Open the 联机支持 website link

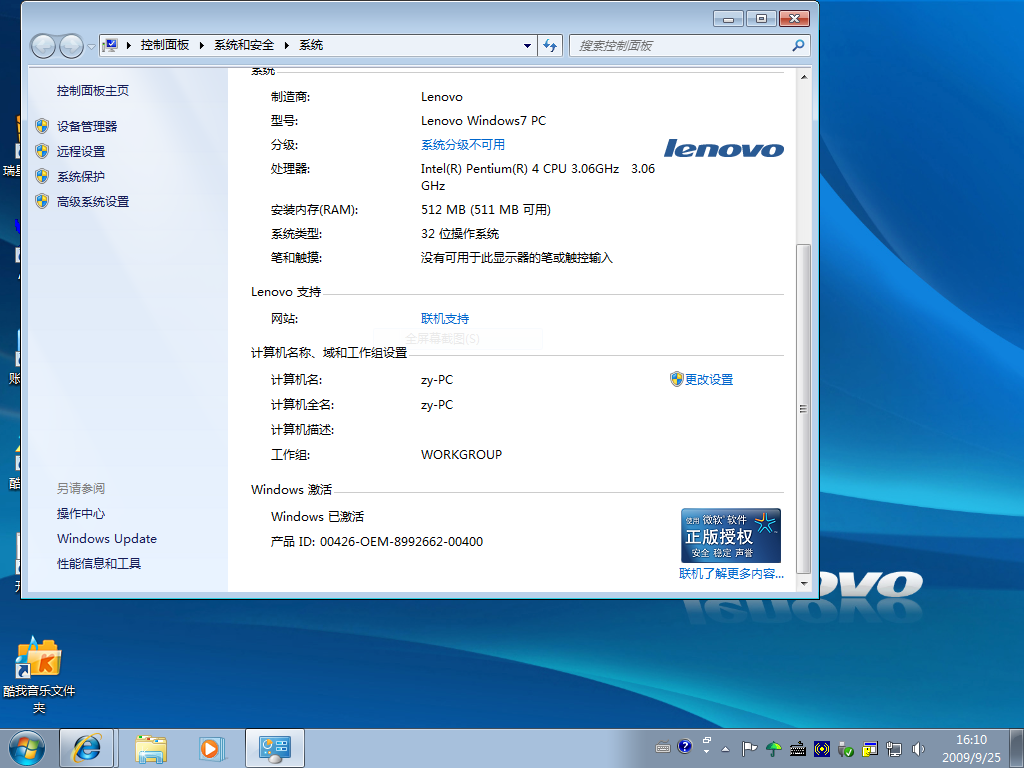[x=445, y=319]
